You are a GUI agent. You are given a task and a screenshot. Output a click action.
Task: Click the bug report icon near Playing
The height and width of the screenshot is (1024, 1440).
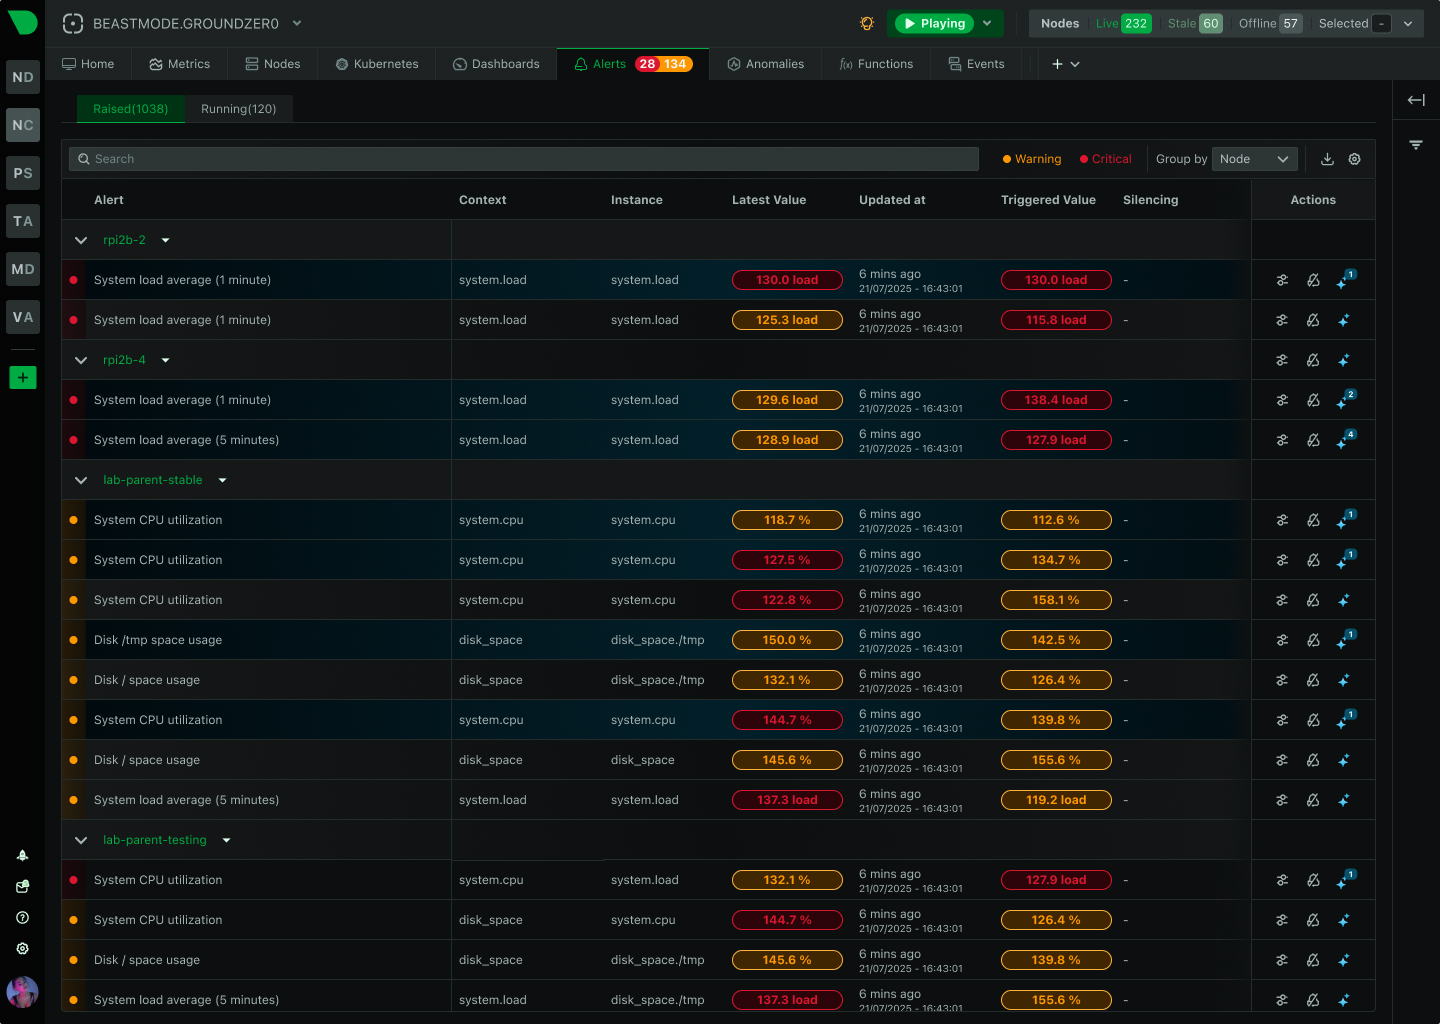tap(866, 23)
